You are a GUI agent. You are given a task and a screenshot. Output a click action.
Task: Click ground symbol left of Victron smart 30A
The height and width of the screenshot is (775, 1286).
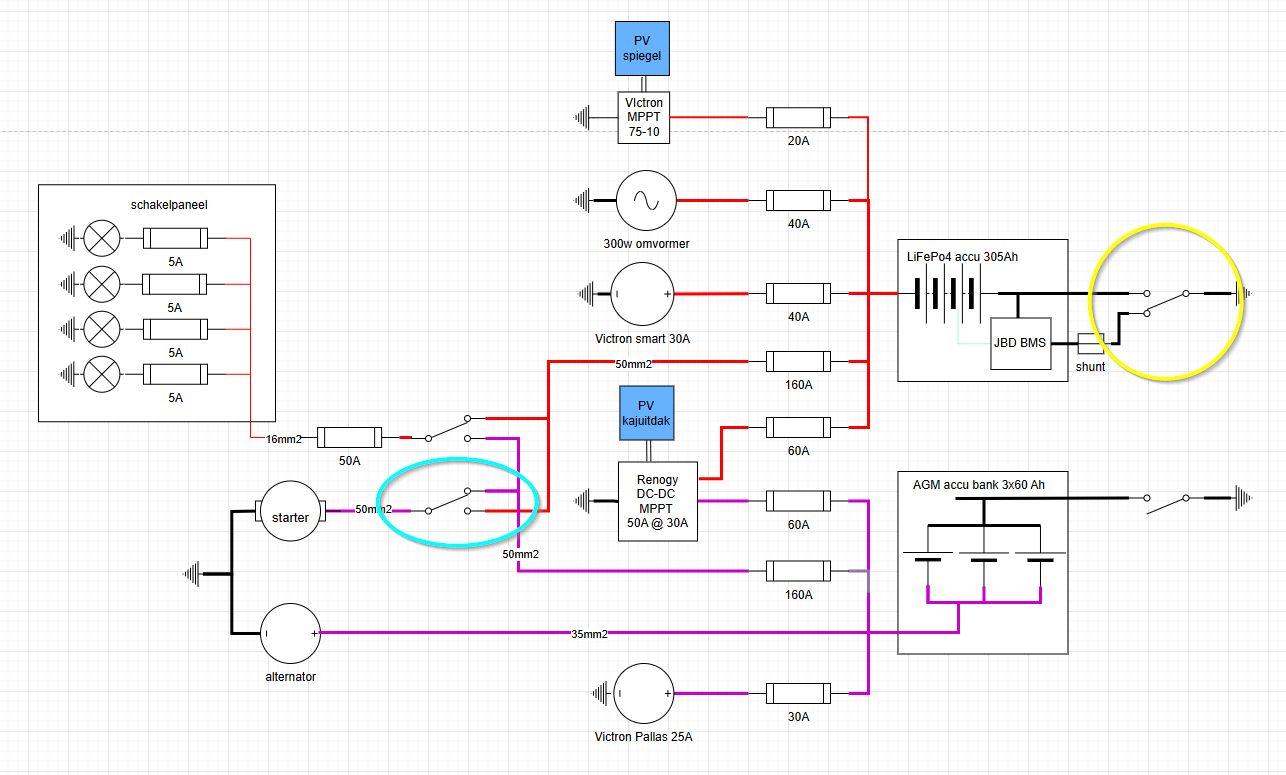click(588, 294)
